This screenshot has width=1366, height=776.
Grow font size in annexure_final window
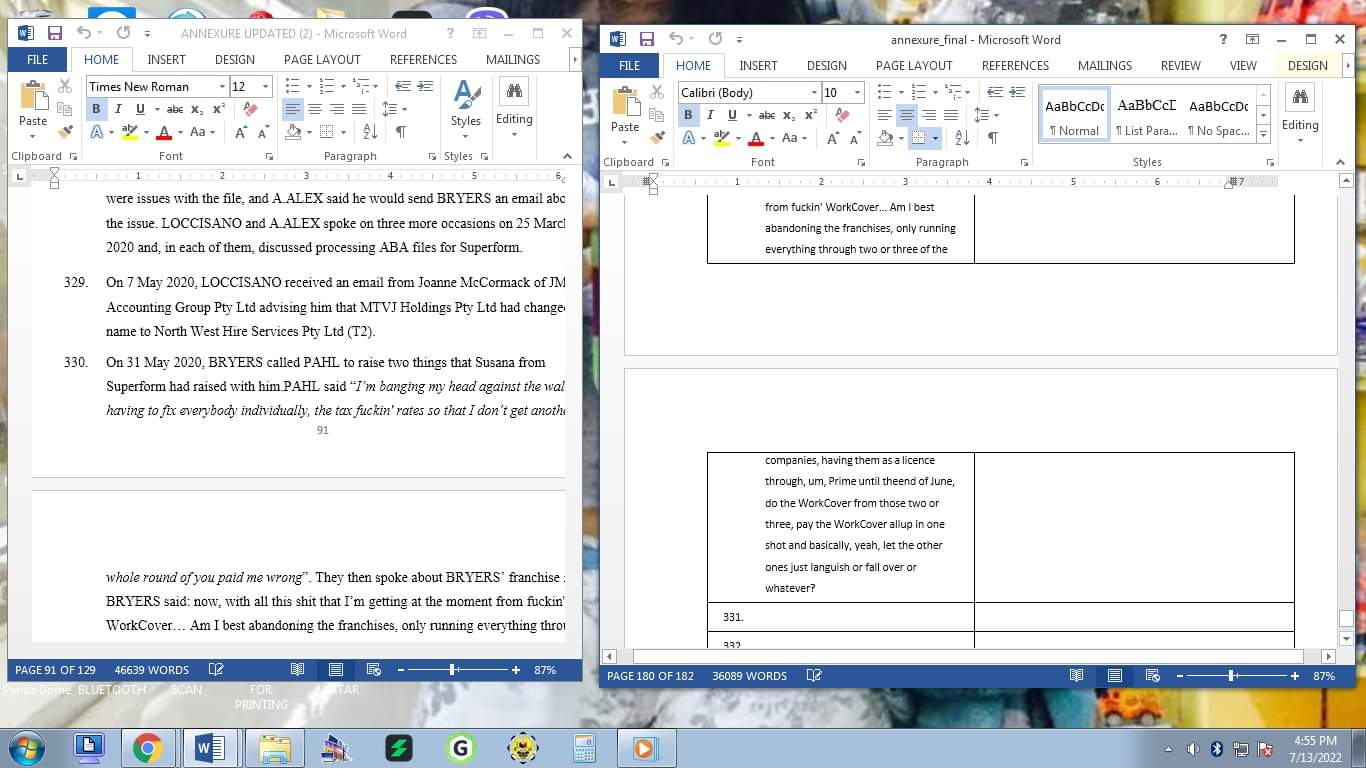[833, 138]
